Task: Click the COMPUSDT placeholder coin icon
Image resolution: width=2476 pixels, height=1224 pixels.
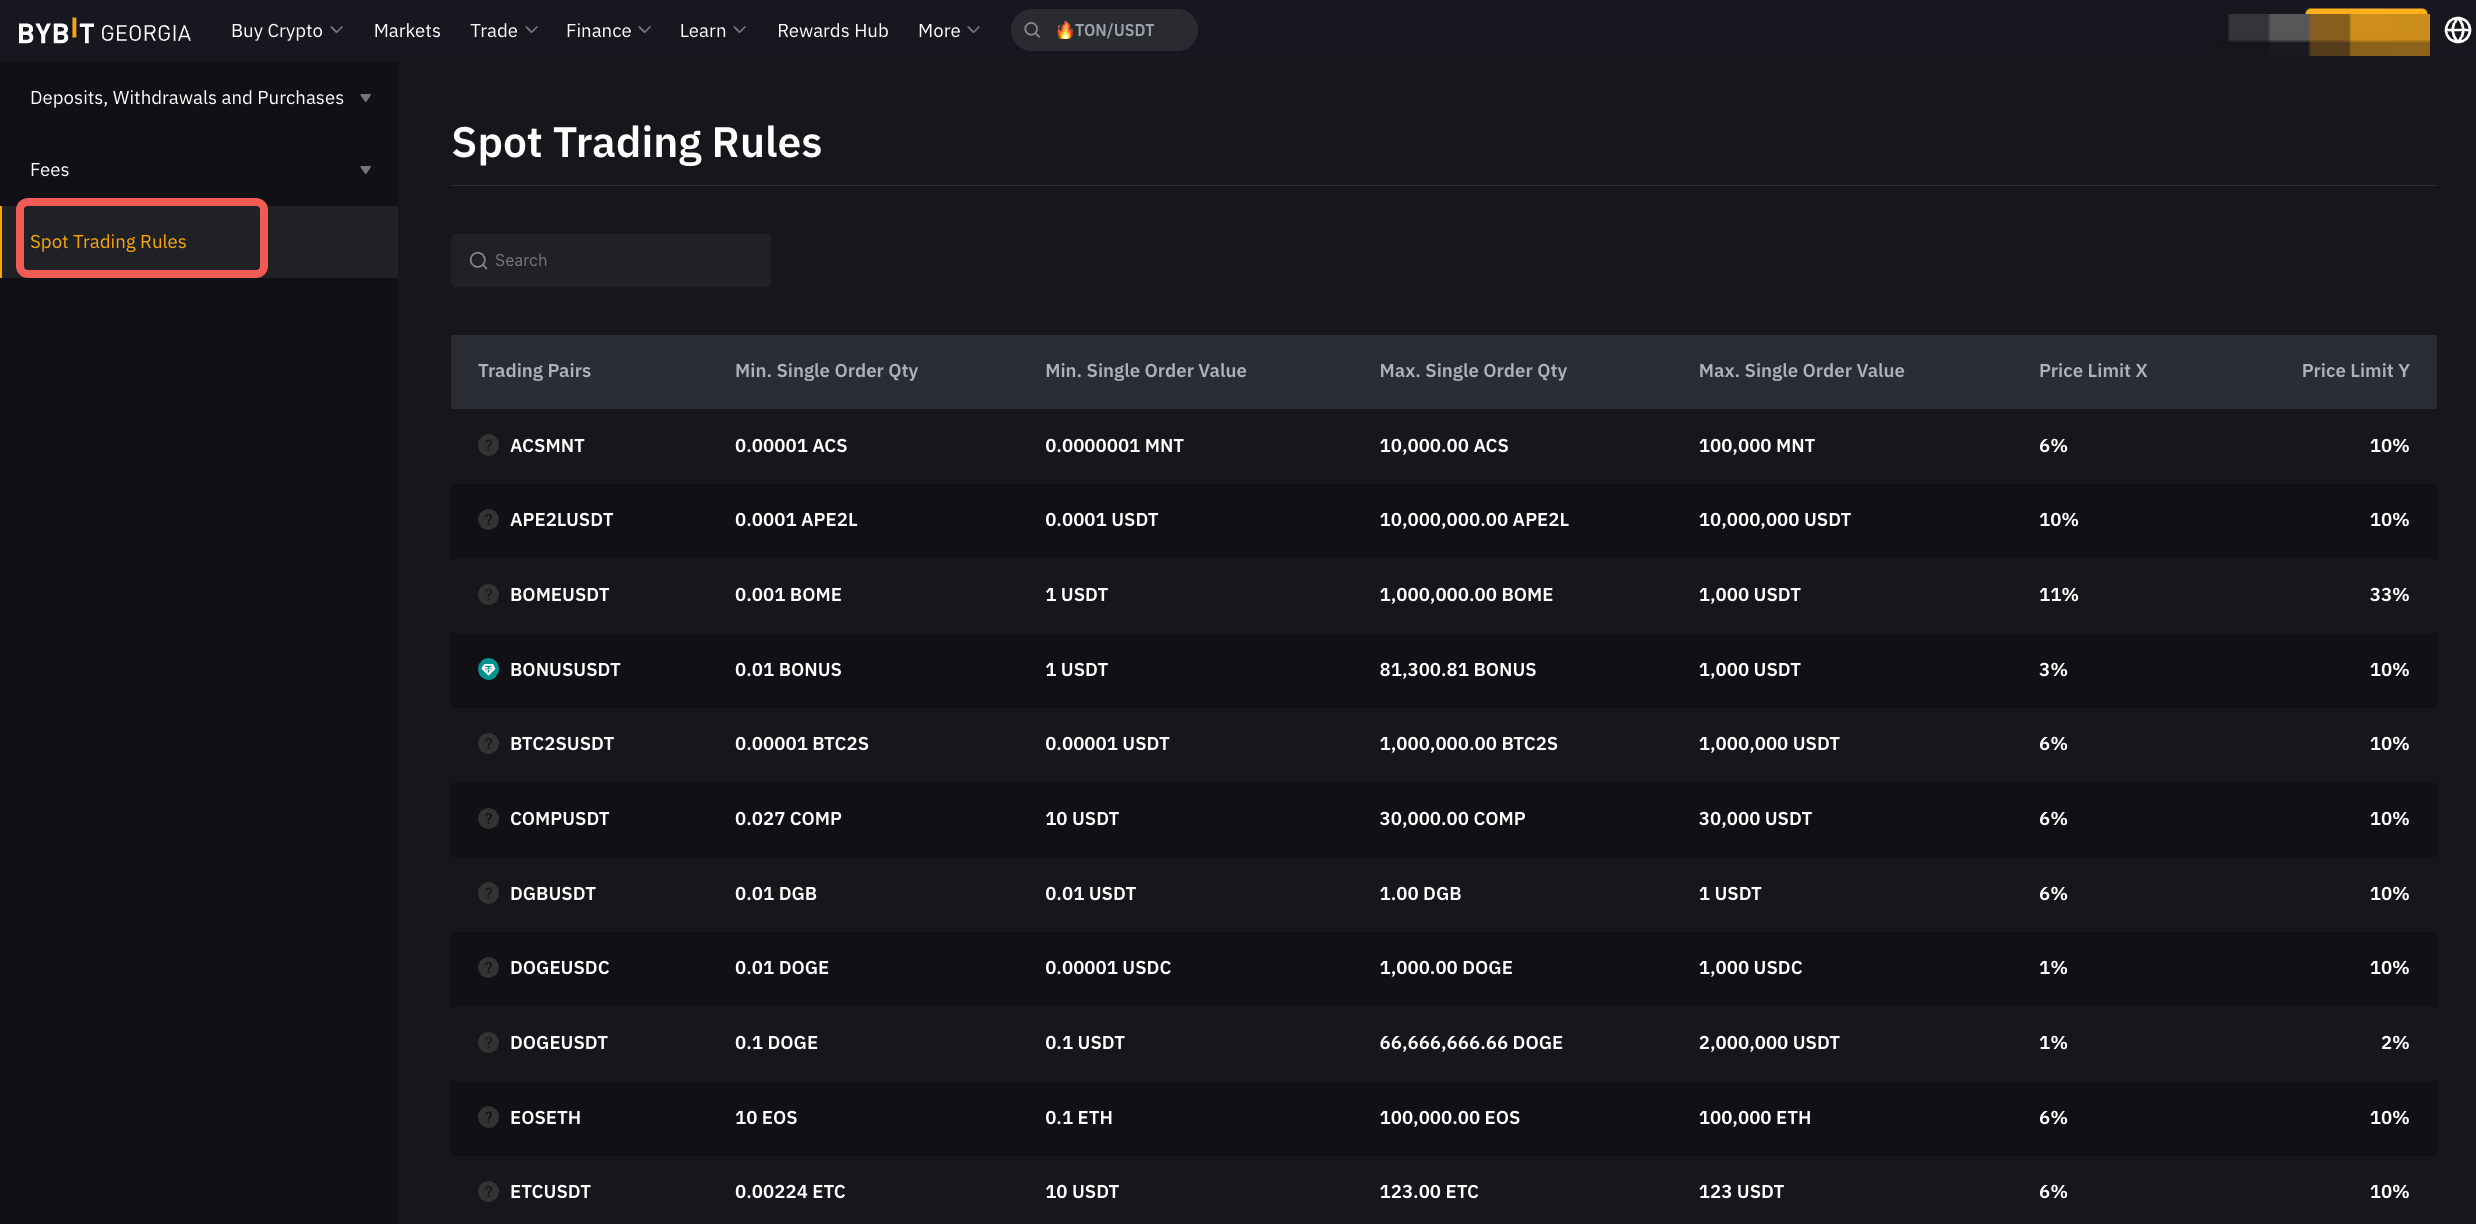Action: [488, 818]
